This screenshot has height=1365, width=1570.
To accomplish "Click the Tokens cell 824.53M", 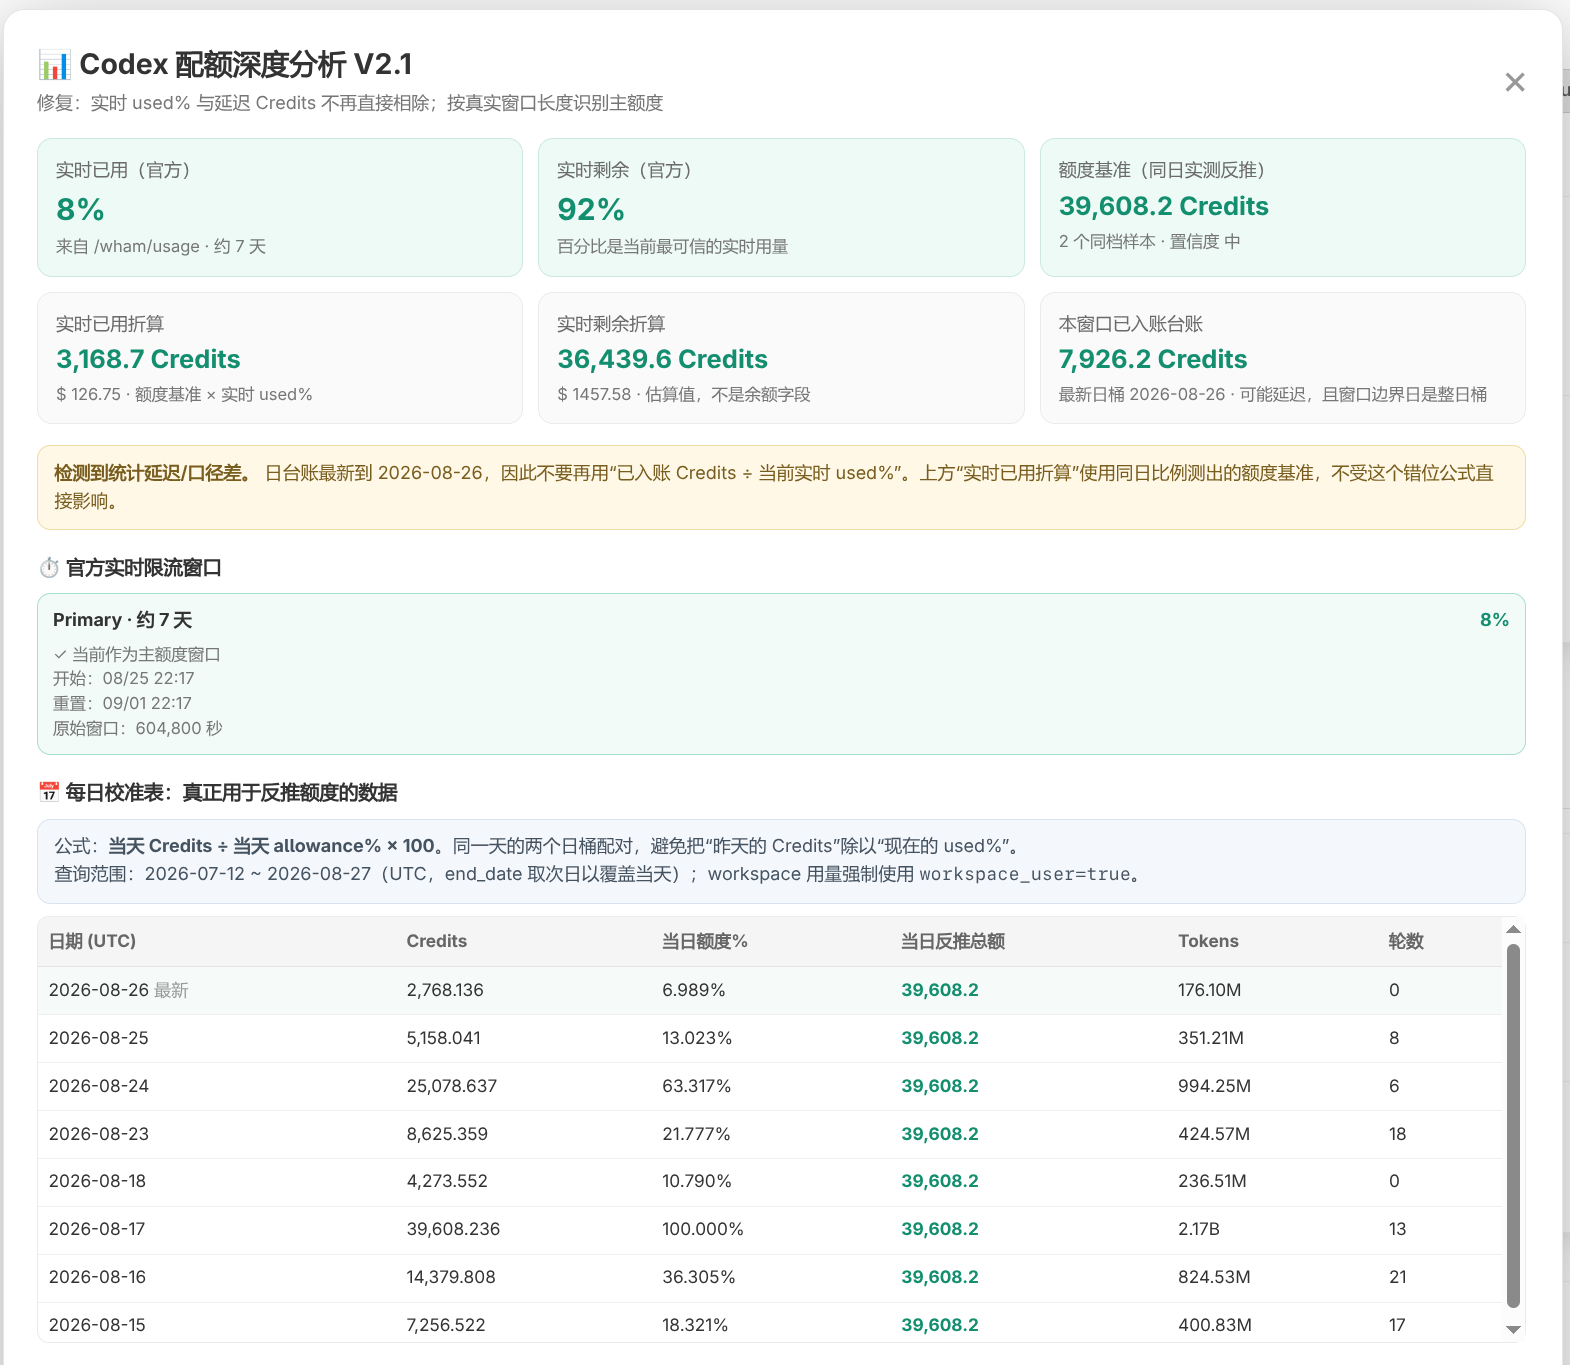I will click(x=1215, y=1277).
